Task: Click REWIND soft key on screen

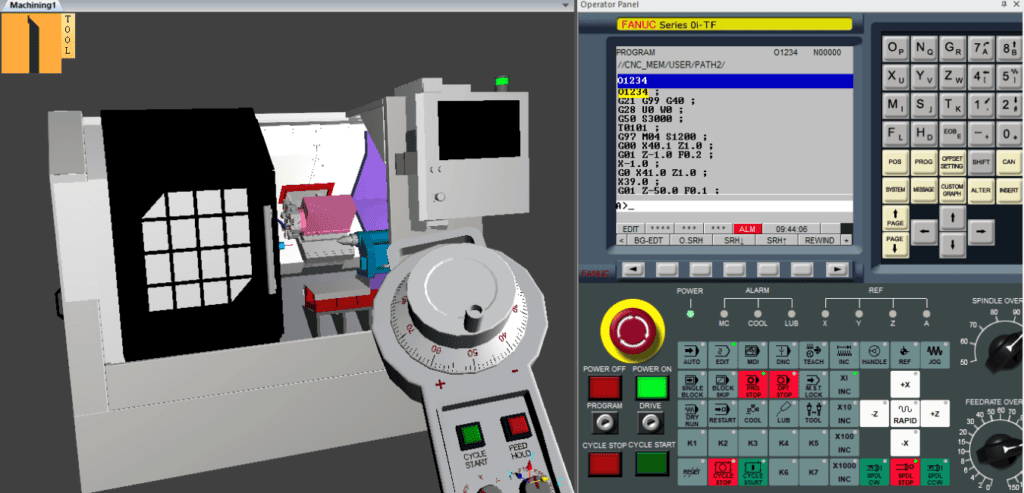Action: click(820, 240)
